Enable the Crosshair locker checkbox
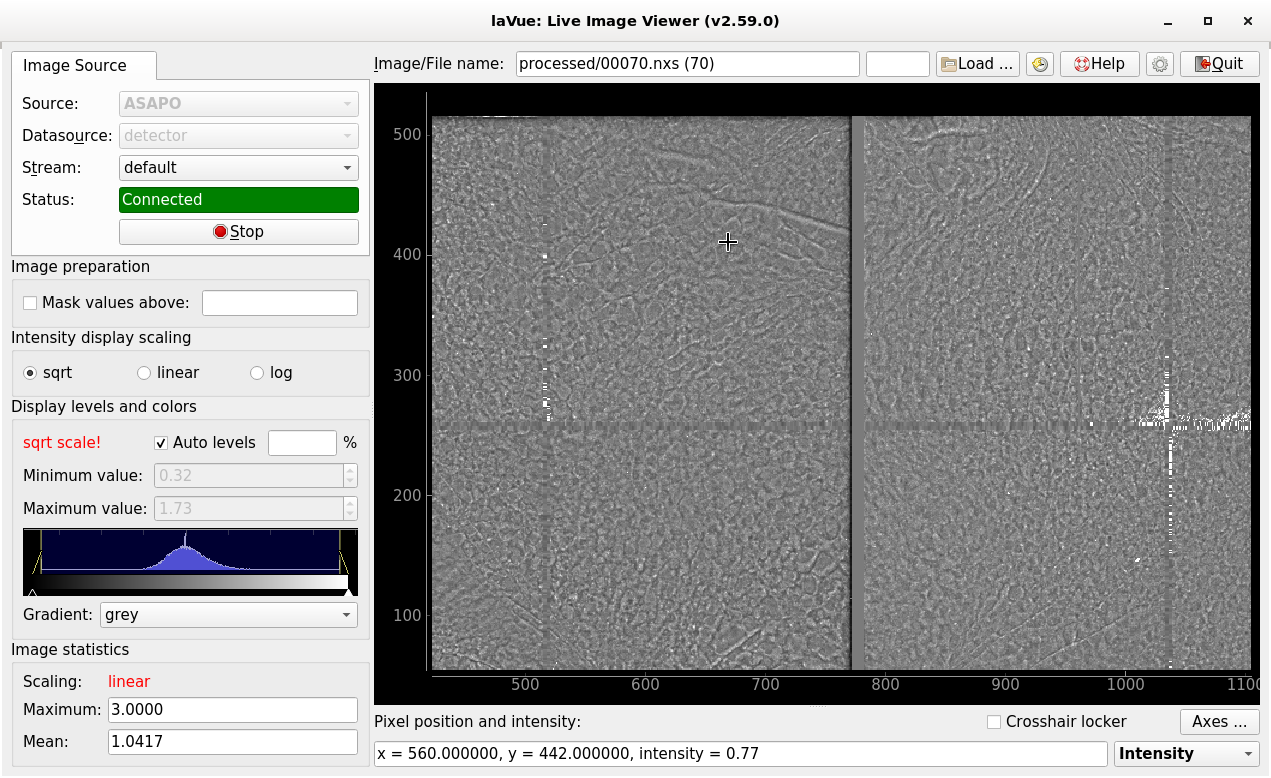This screenshot has height=778, width=1271. point(994,722)
